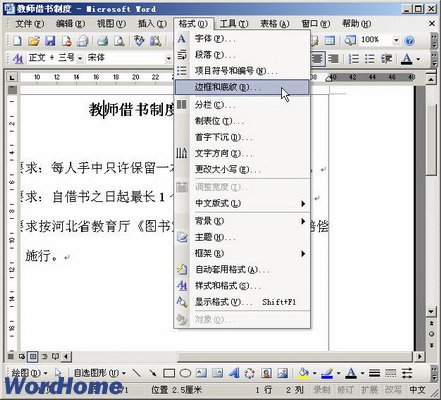
Task: Choose 项目符号和编号 menu item
Action: coord(242,71)
